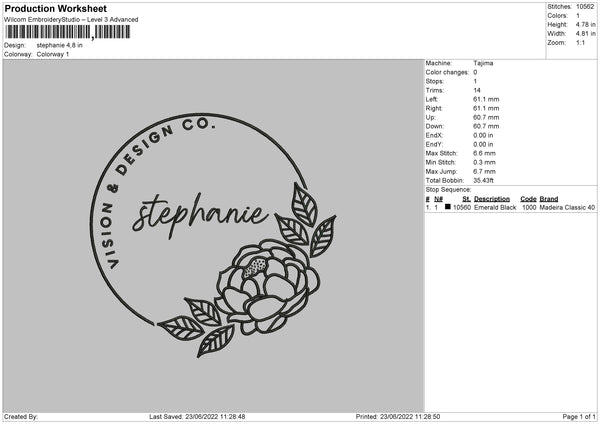
Task: Click the design name 'stephanie 4,8 in'
Action: pos(59,45)
